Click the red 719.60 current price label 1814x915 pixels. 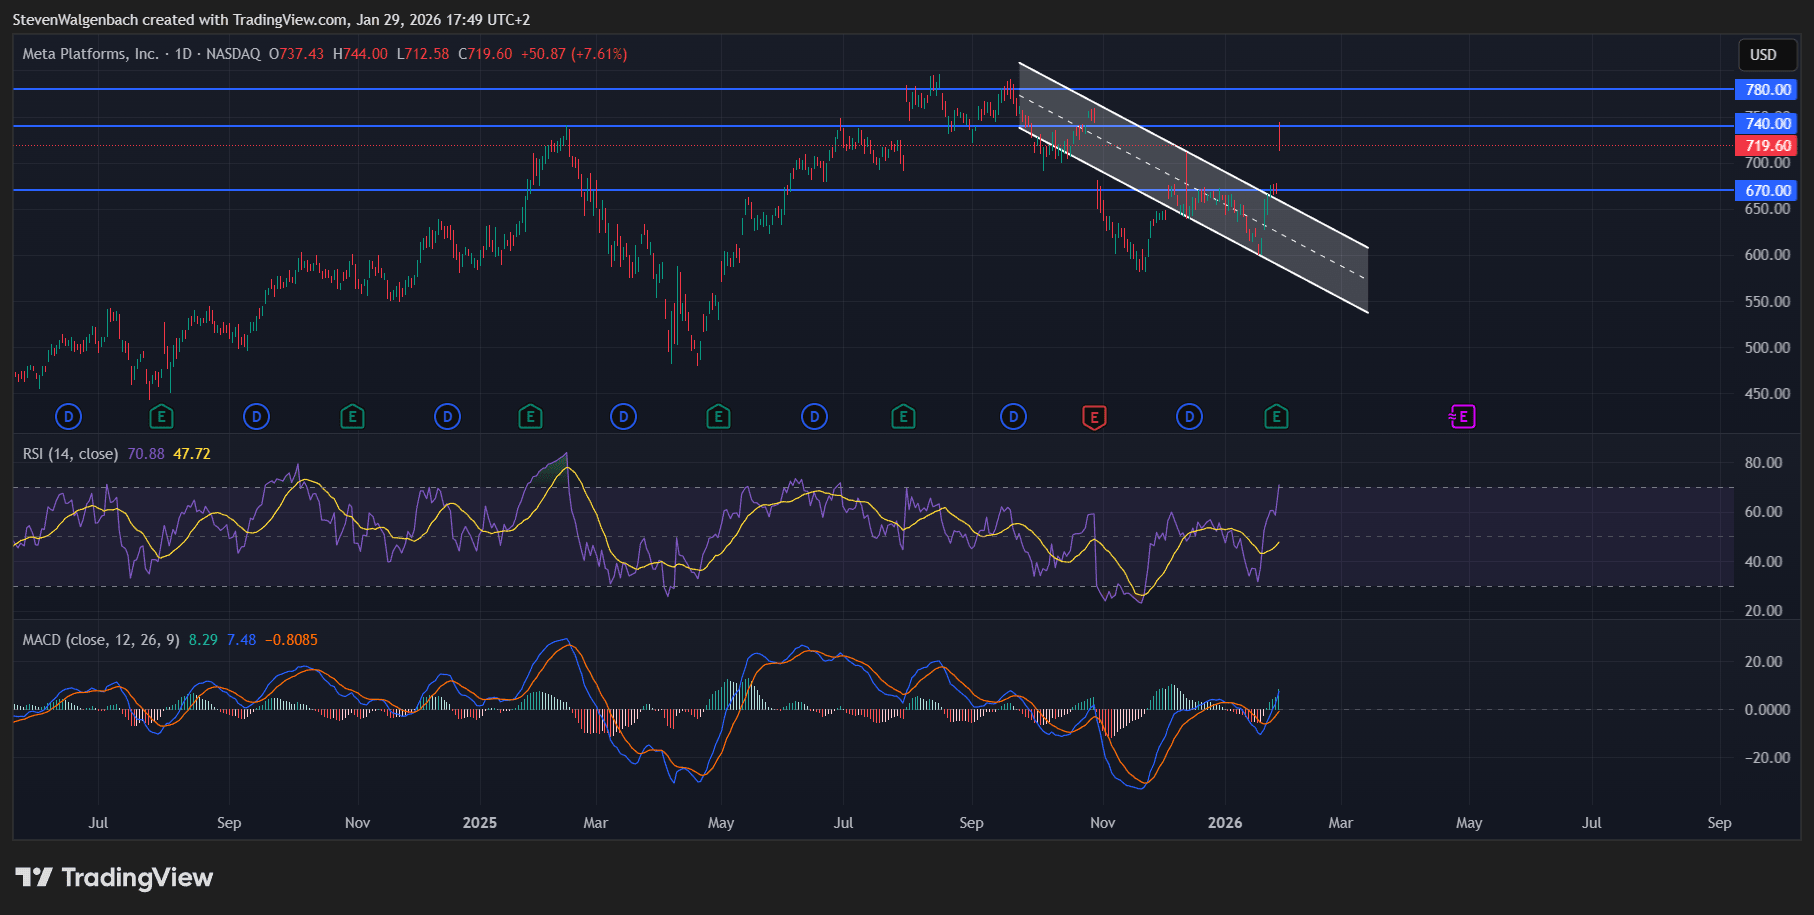tap(1767, 146)
